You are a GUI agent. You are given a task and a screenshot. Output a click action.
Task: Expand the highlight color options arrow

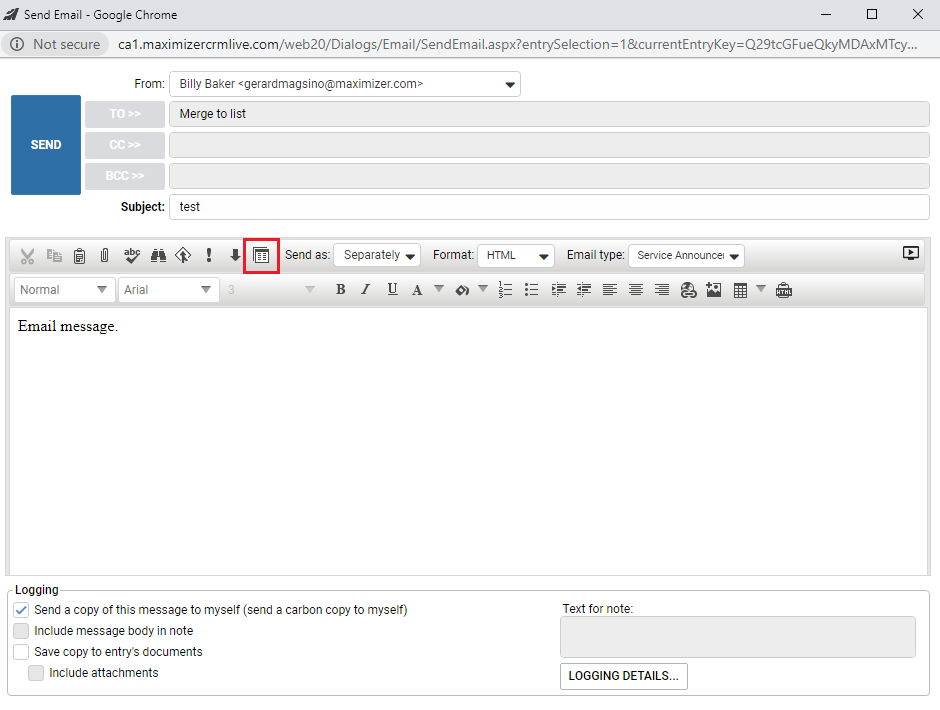pos(483,289)
